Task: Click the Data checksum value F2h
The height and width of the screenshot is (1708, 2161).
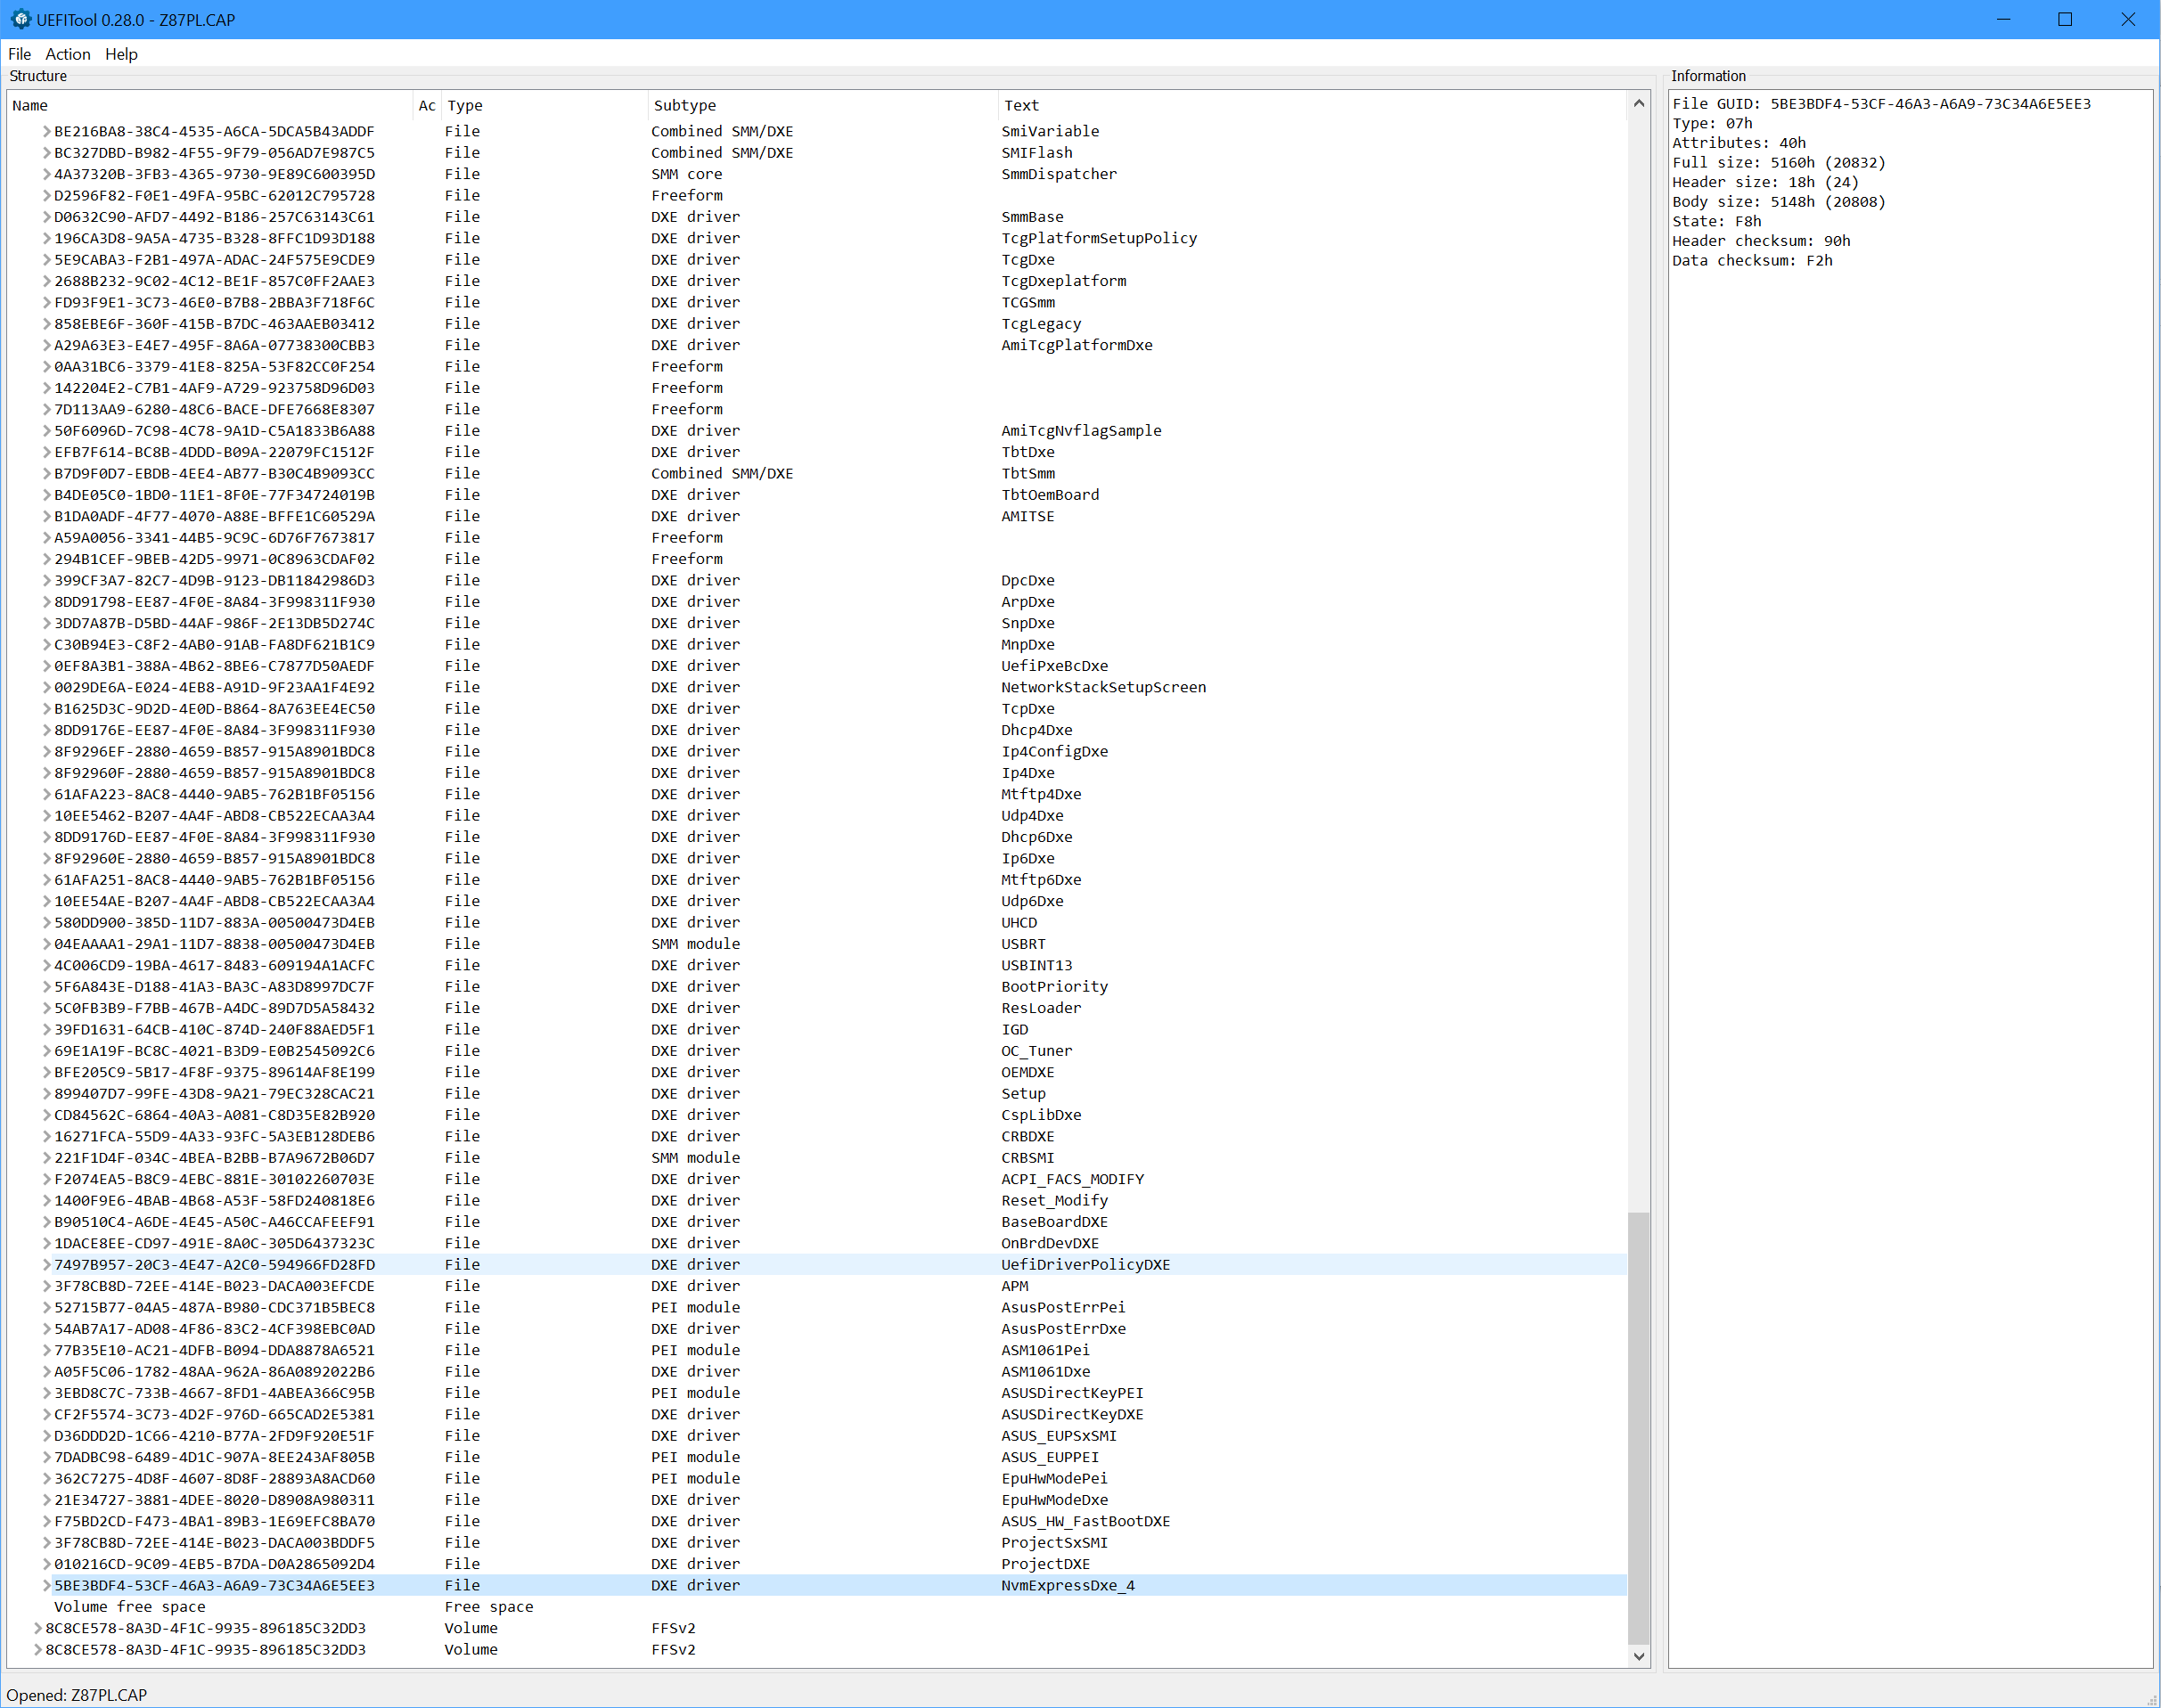Action: (1819, 260)
